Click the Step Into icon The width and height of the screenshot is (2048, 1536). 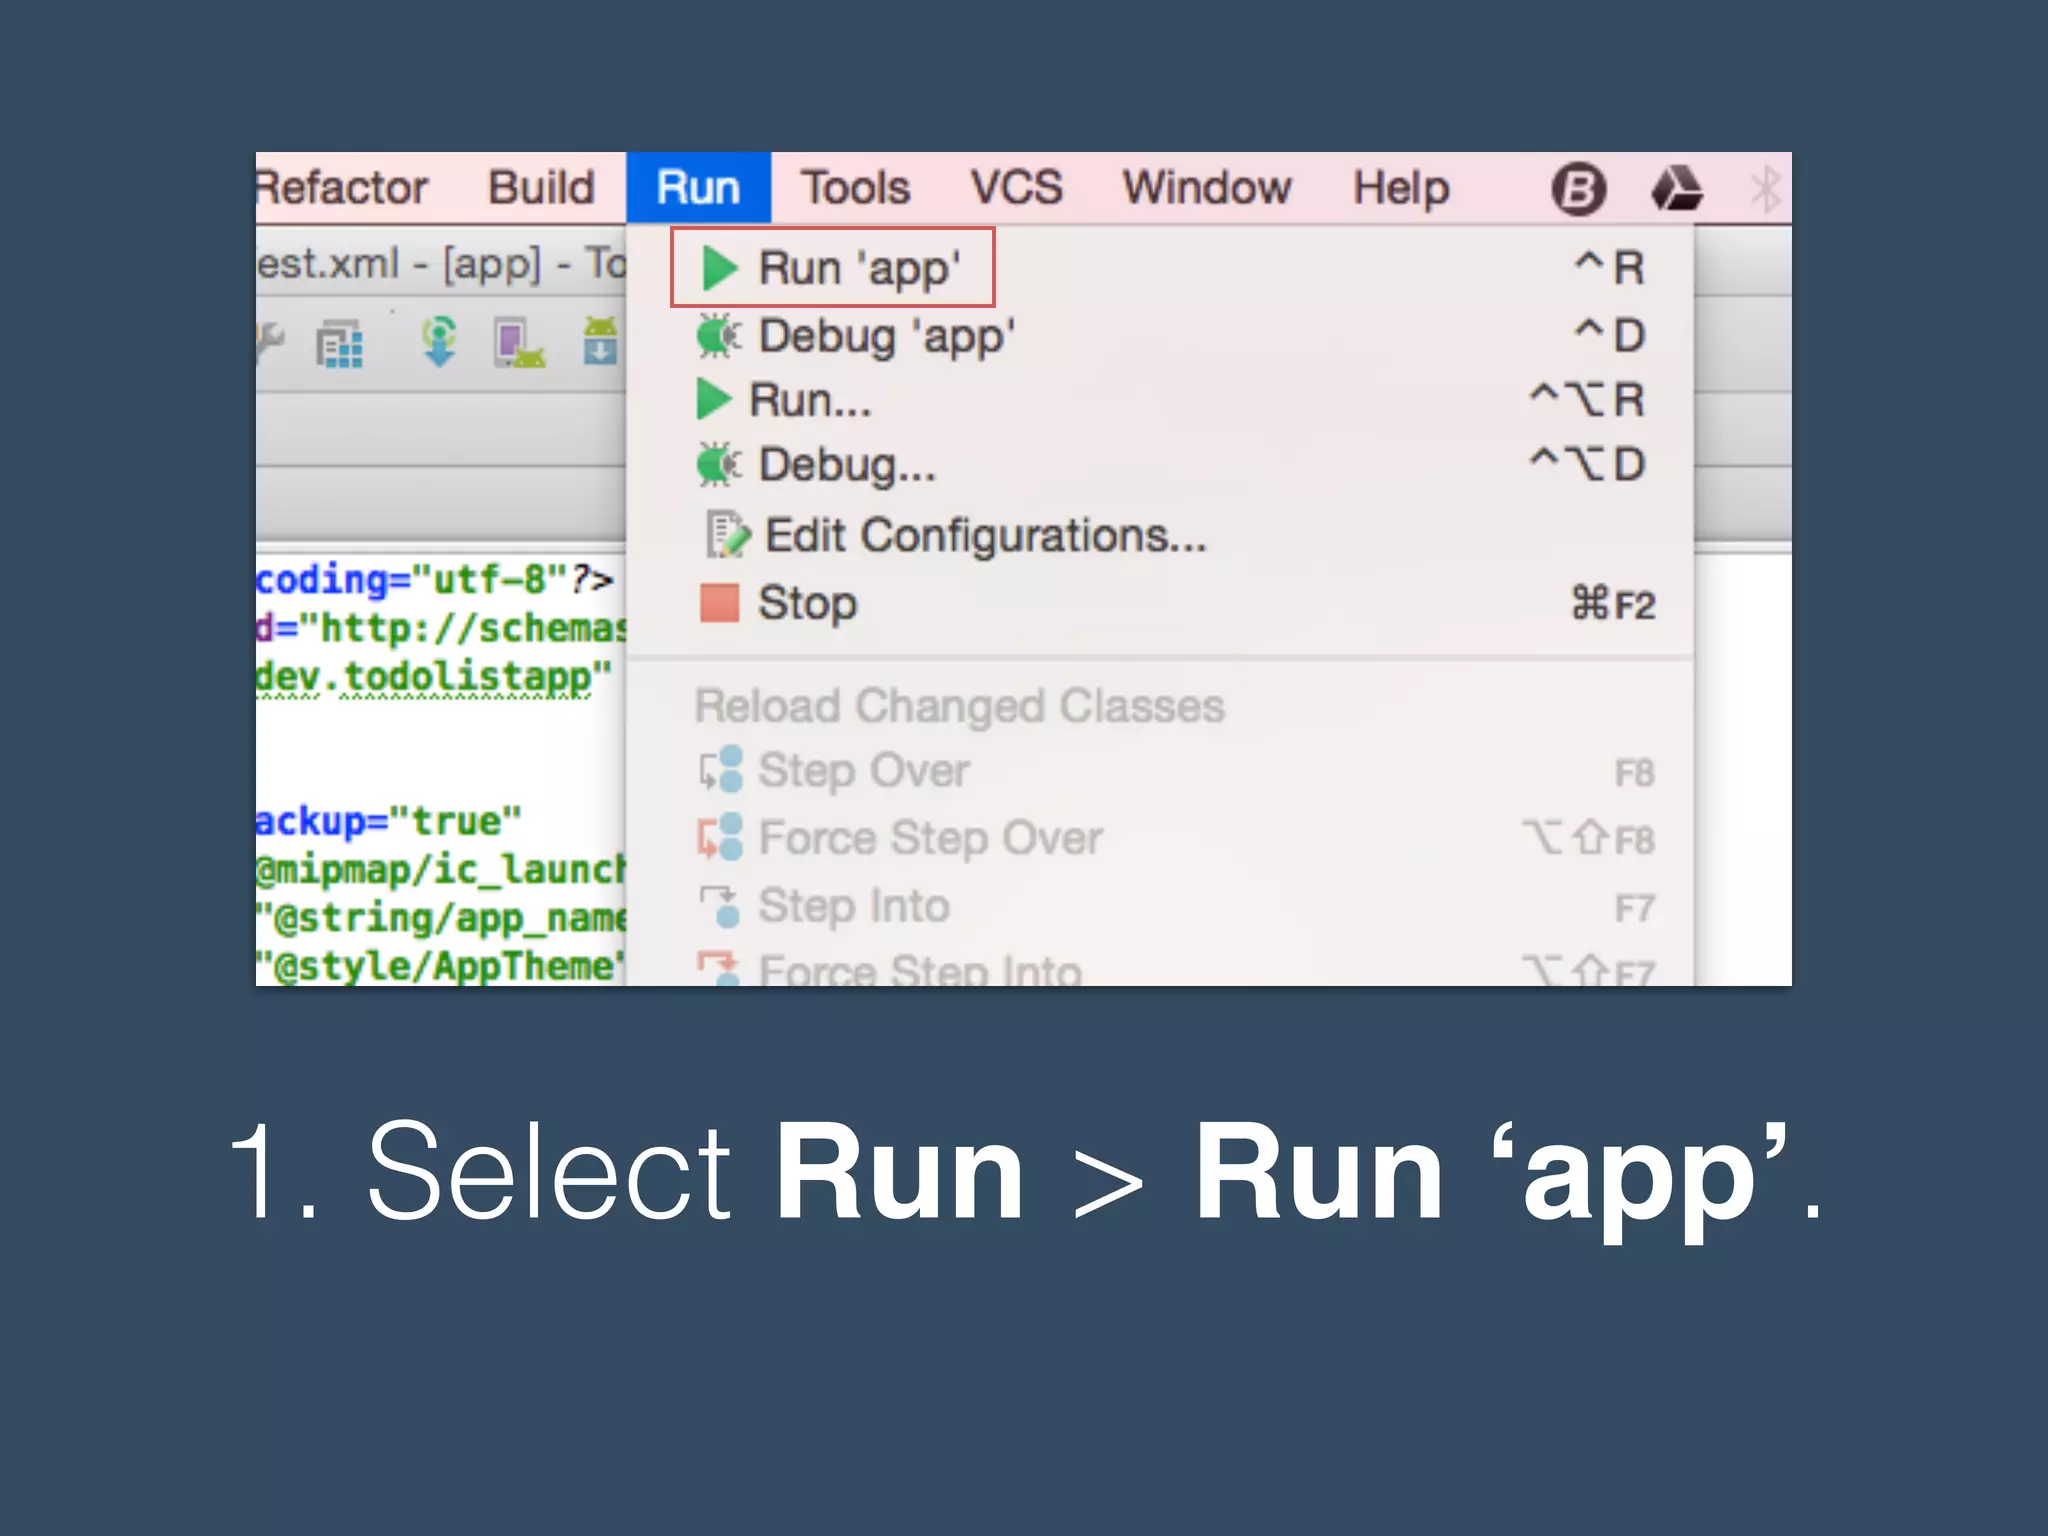click(721, 906)
